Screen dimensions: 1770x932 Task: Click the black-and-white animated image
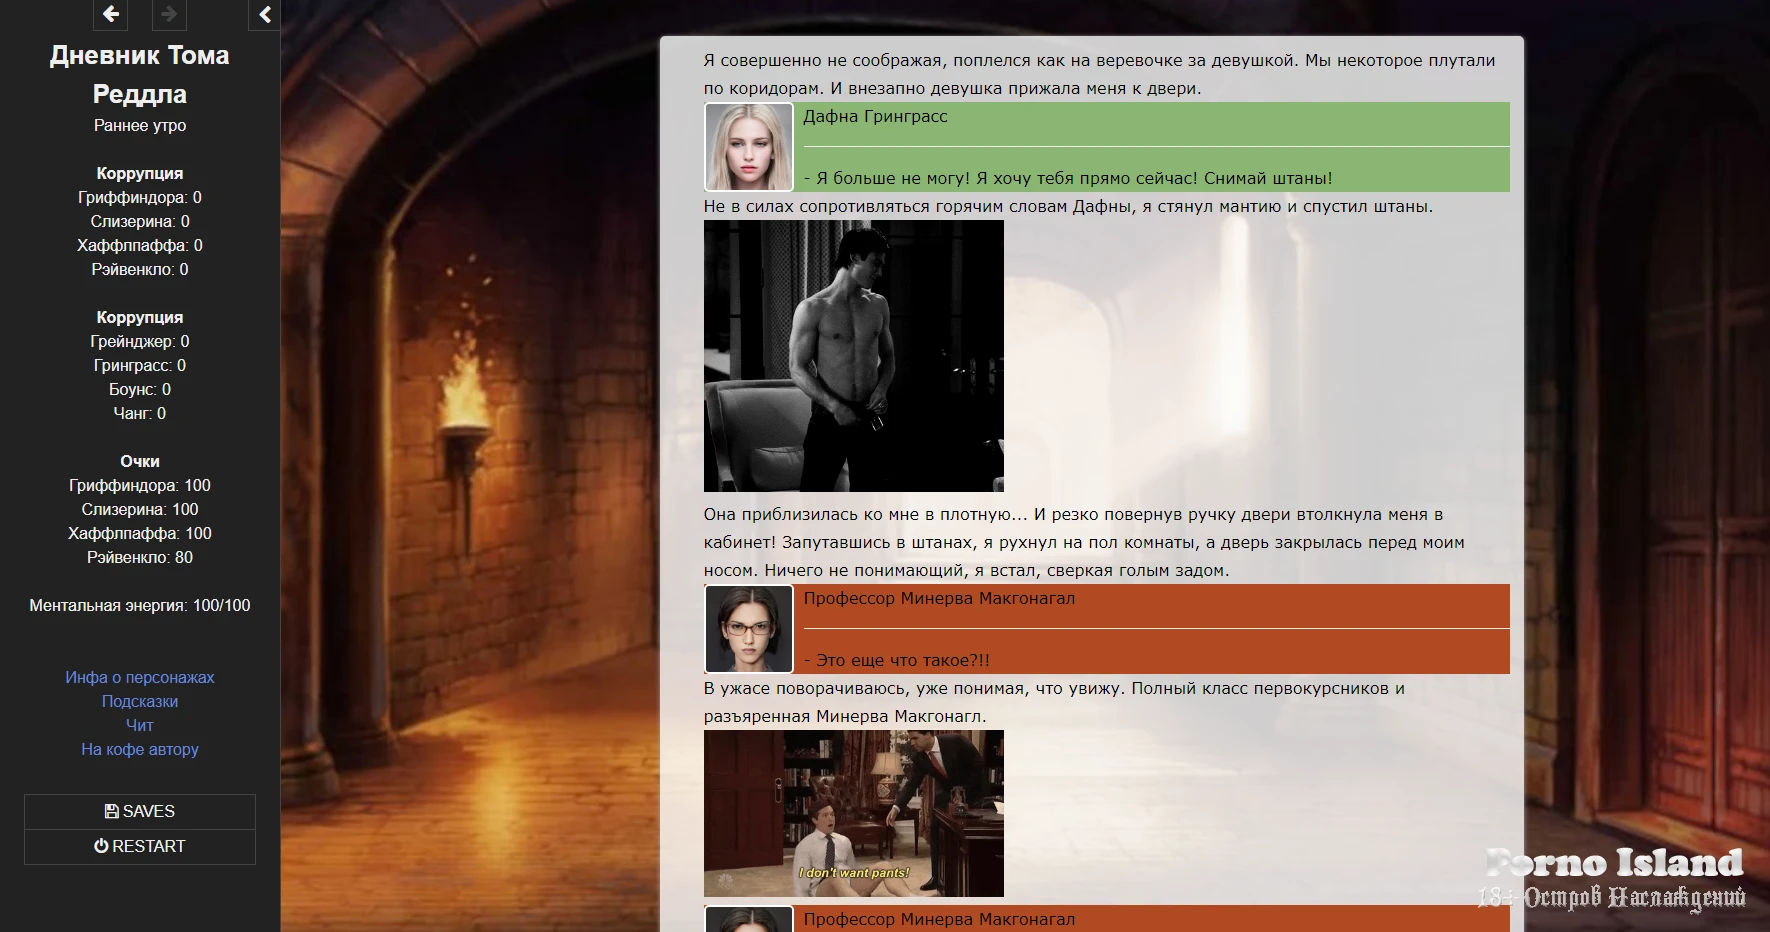(853, 356)
